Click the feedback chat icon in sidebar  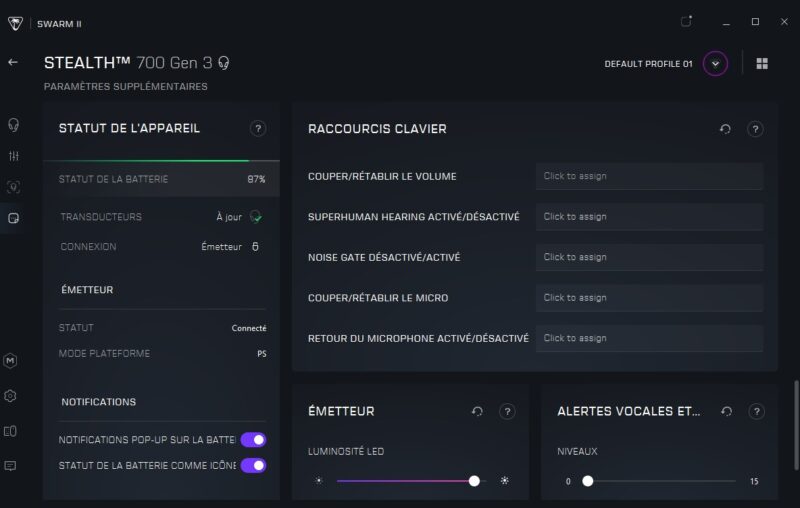coord(11,466)
